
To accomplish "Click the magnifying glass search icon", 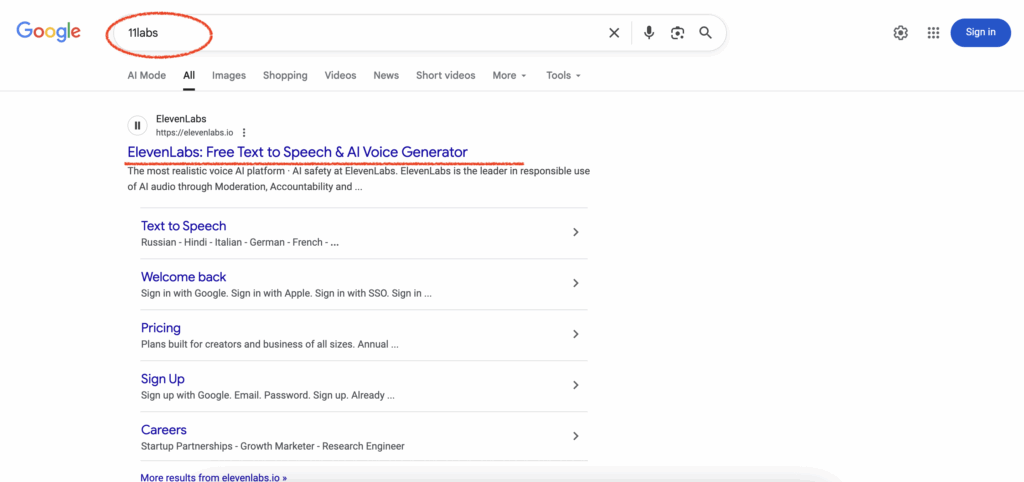I will (706, 33).
